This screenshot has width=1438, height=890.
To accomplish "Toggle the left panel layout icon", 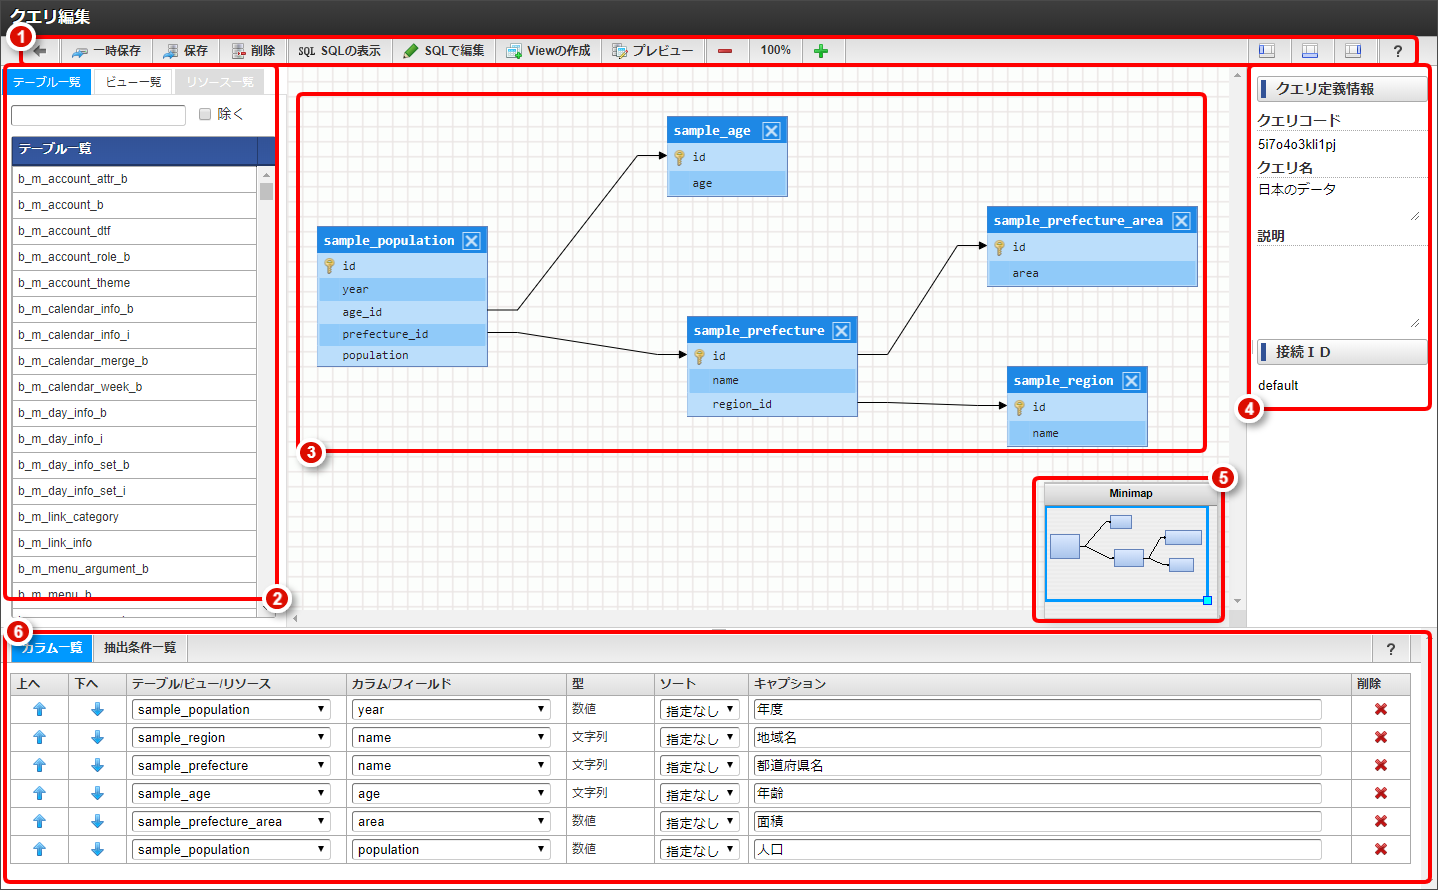I will tap(1267, 51).
